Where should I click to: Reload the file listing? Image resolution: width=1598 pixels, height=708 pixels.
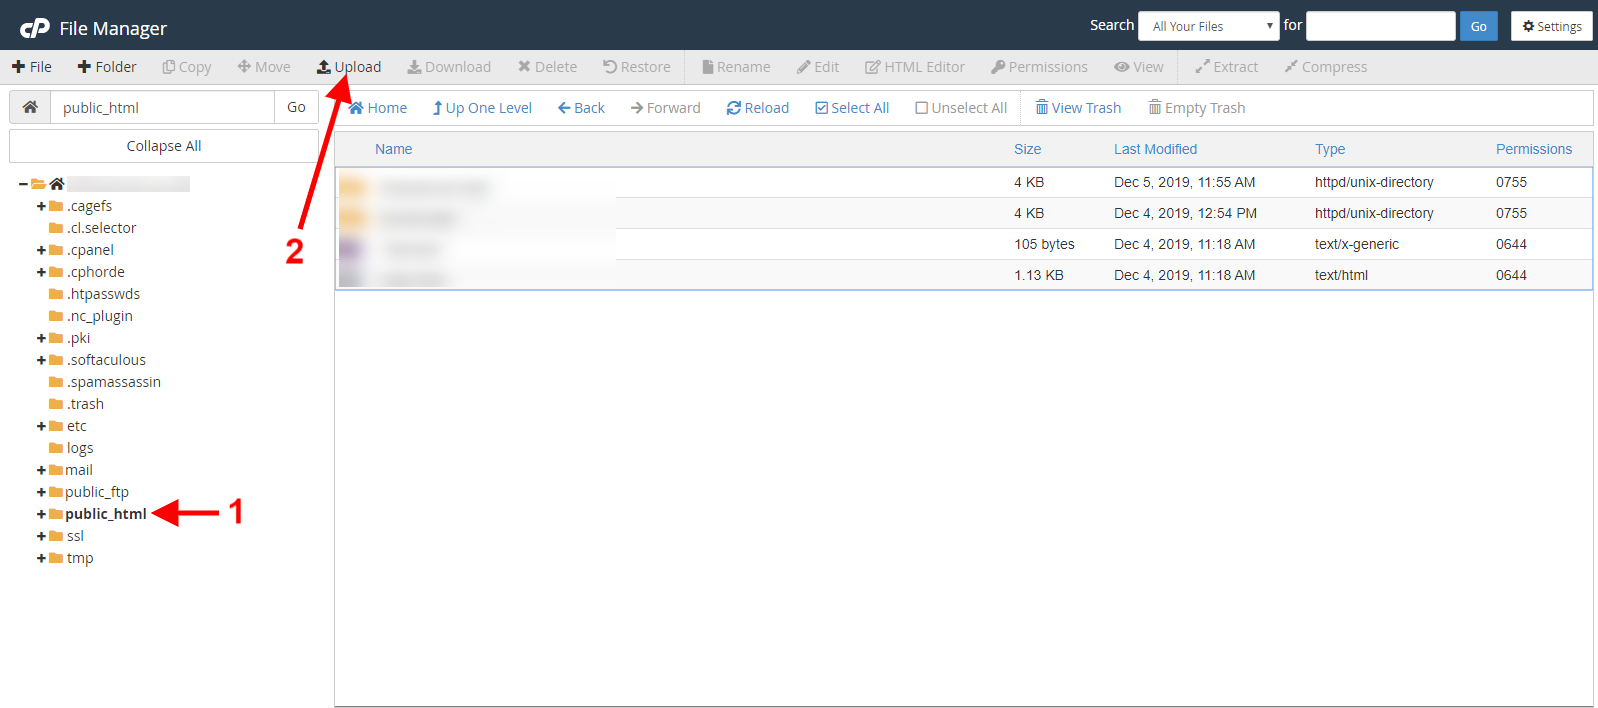[758, 108]
